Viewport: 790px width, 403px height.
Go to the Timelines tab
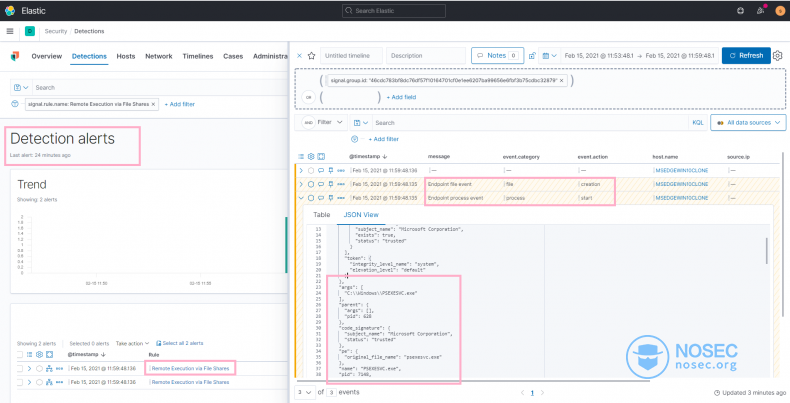tap(198, 56)
